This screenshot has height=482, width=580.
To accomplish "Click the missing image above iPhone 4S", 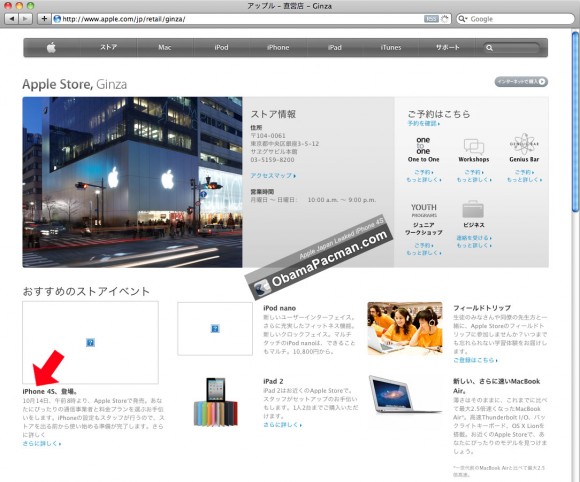I will click(90, 343).
